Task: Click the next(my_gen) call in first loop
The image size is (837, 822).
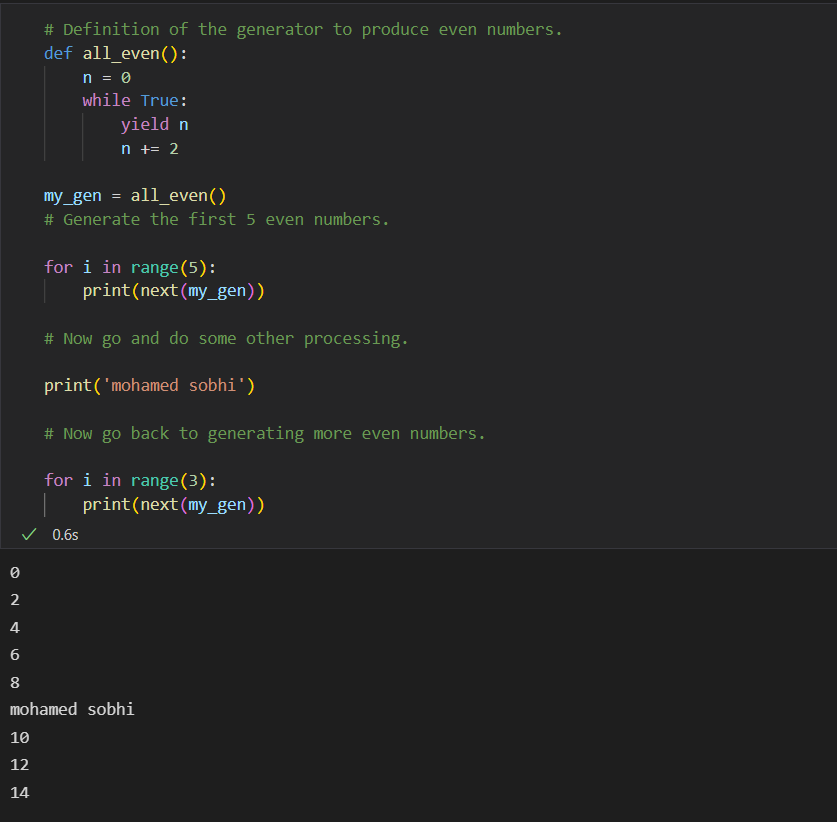Action: tap(197, 290)
